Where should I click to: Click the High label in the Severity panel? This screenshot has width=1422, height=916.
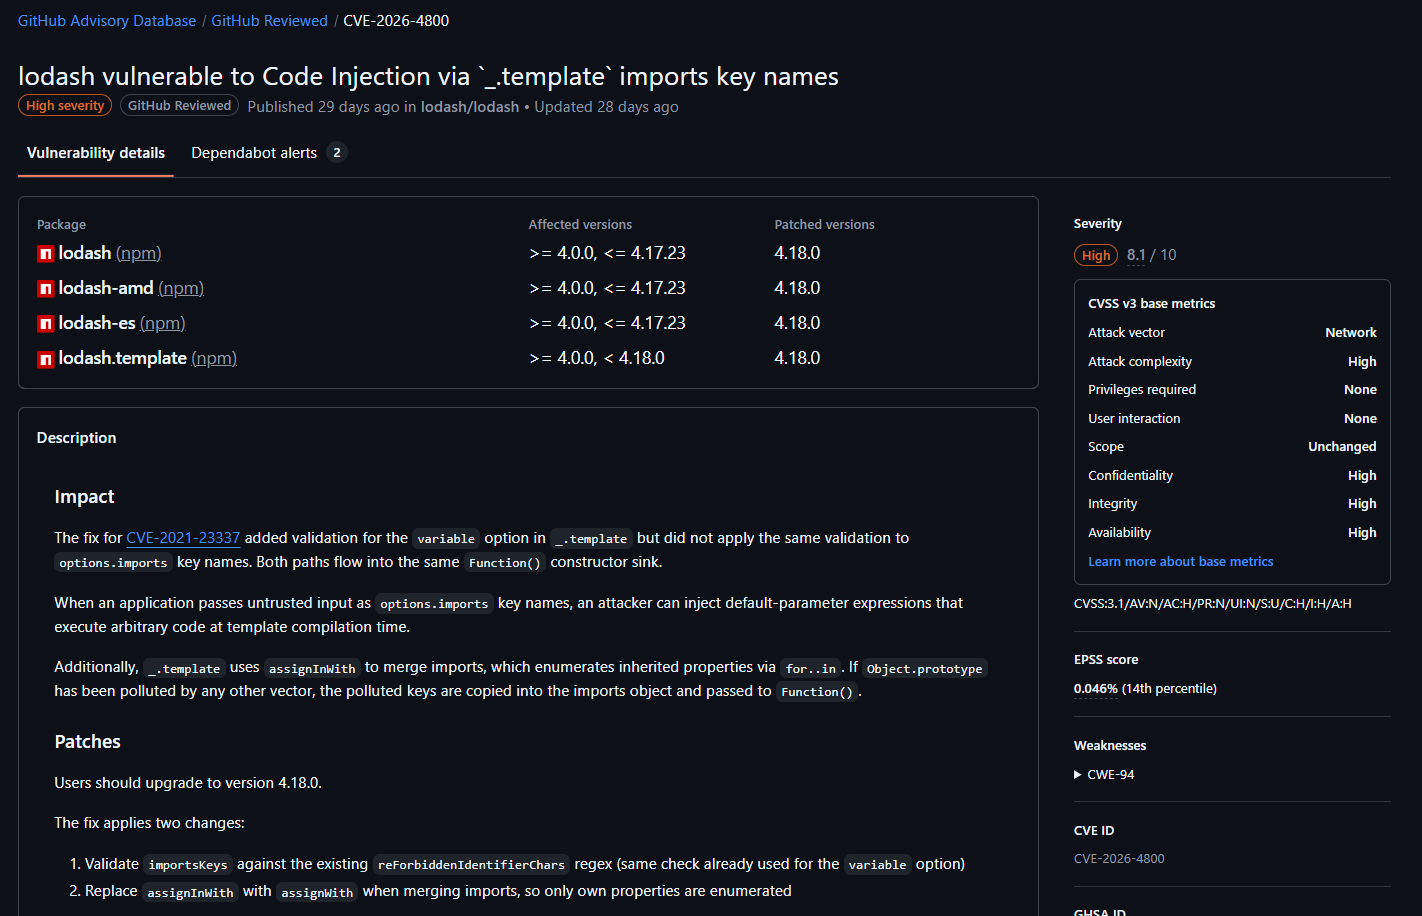point(1096,255)
